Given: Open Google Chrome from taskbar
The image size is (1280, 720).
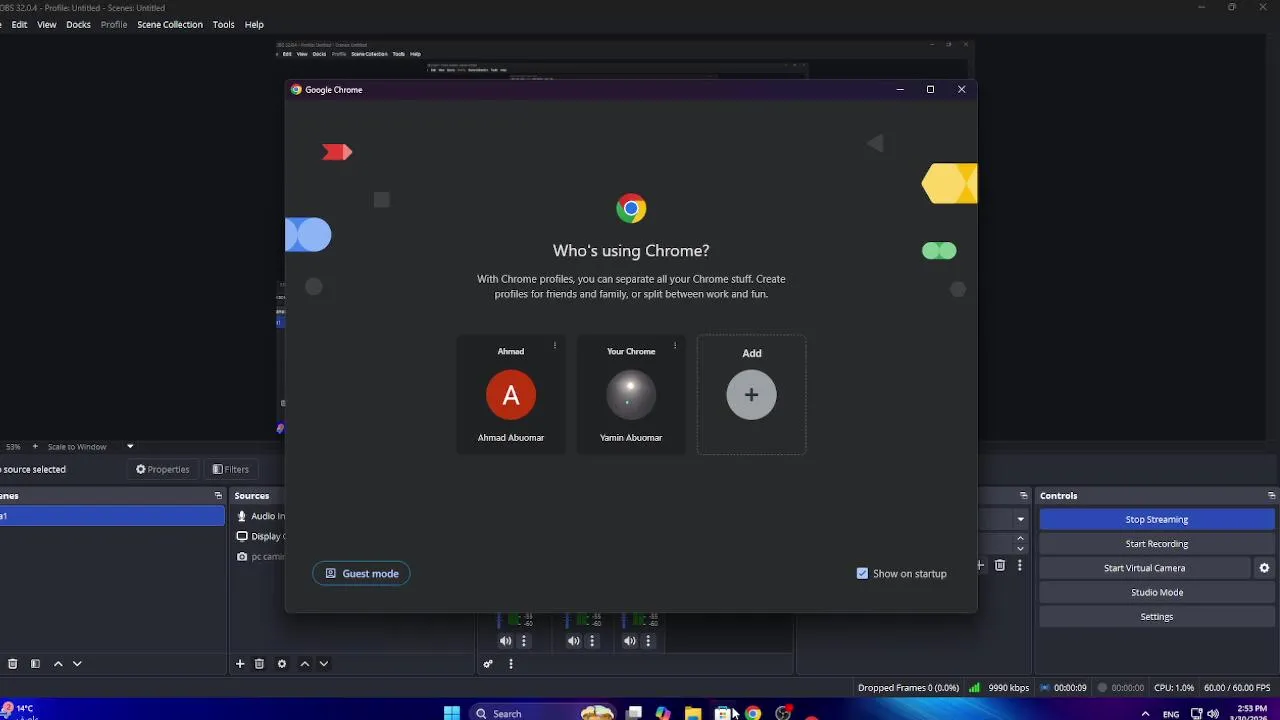Looking at the screenshot, I should [x=753, y=713].
